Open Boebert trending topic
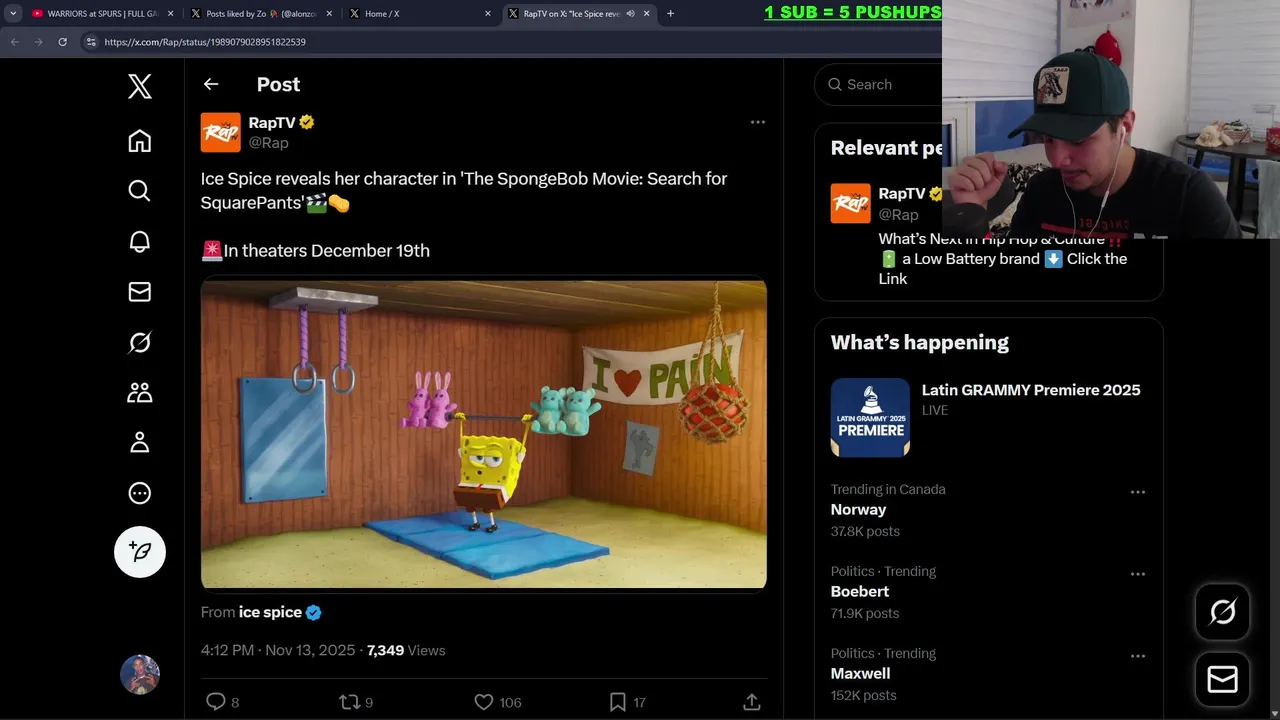This screenshot has height=720, width=1280. point(860,592)
